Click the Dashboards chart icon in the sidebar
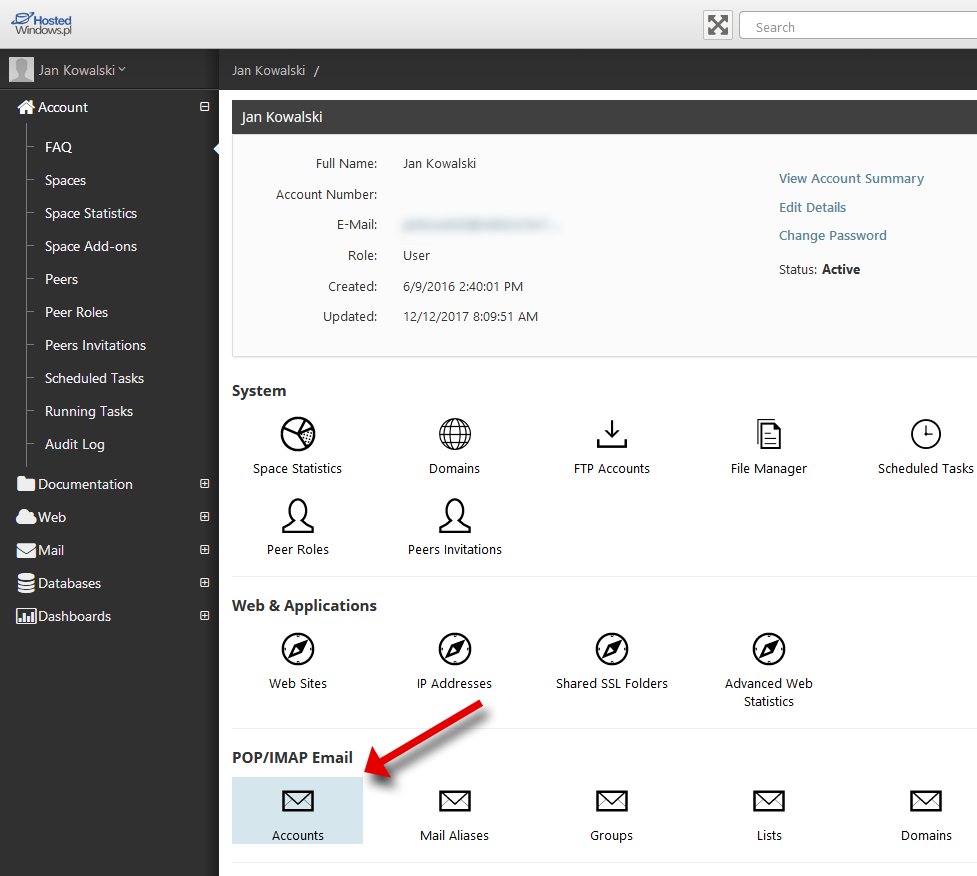This screenshot has height=876, width=977. point(26,616)
